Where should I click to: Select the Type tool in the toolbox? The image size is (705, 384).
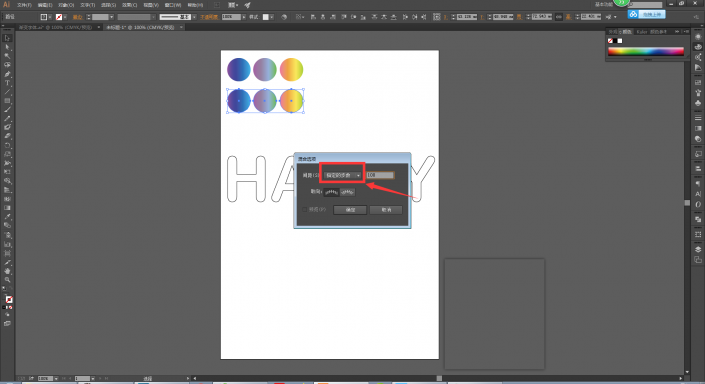coord(8,83)
